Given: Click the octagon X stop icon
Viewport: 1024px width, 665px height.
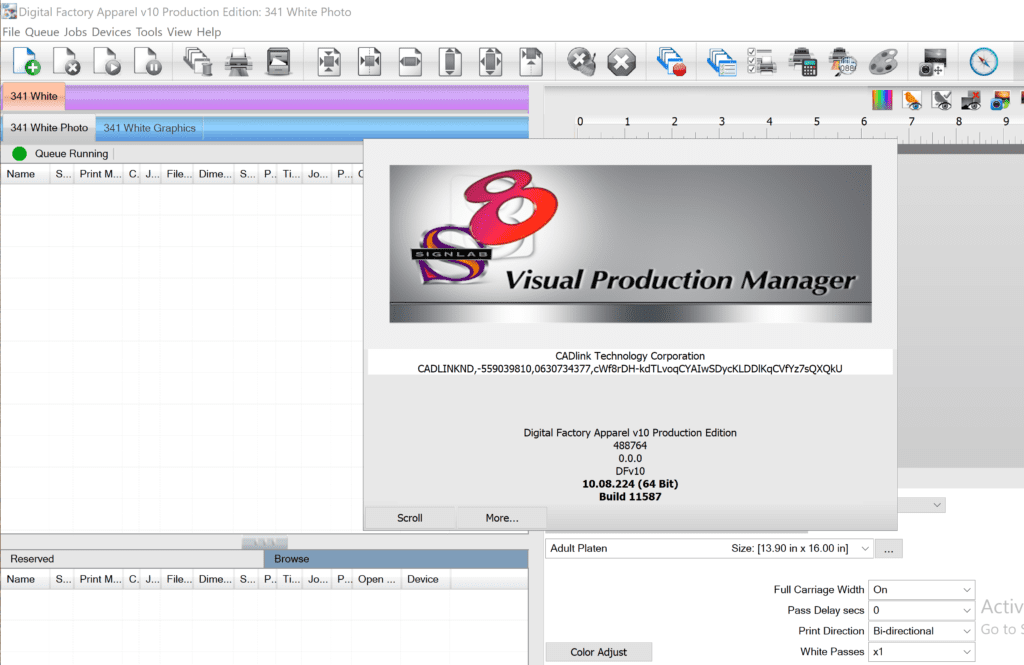Looking at the screenshot, I should click(621, 63).
